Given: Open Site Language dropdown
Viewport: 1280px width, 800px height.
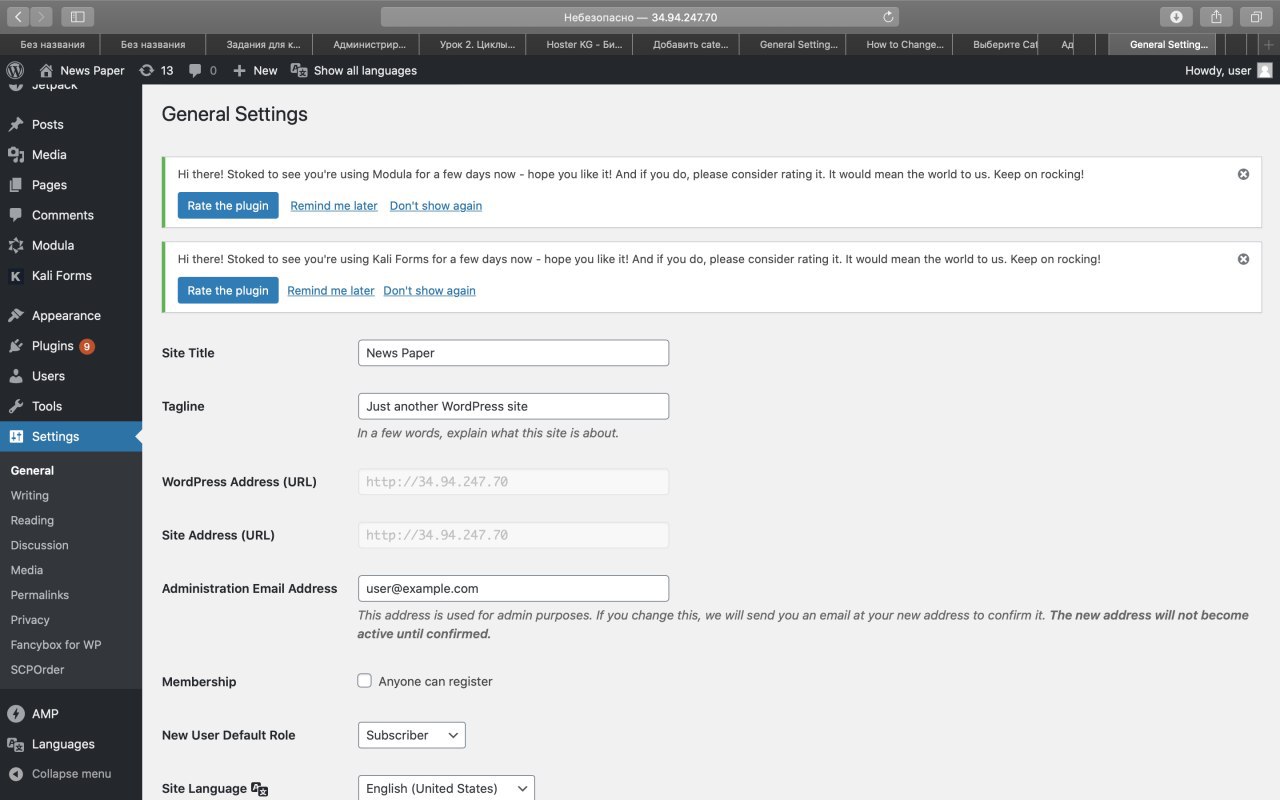Looking at the screenshot, I should (x=446, y=788).
